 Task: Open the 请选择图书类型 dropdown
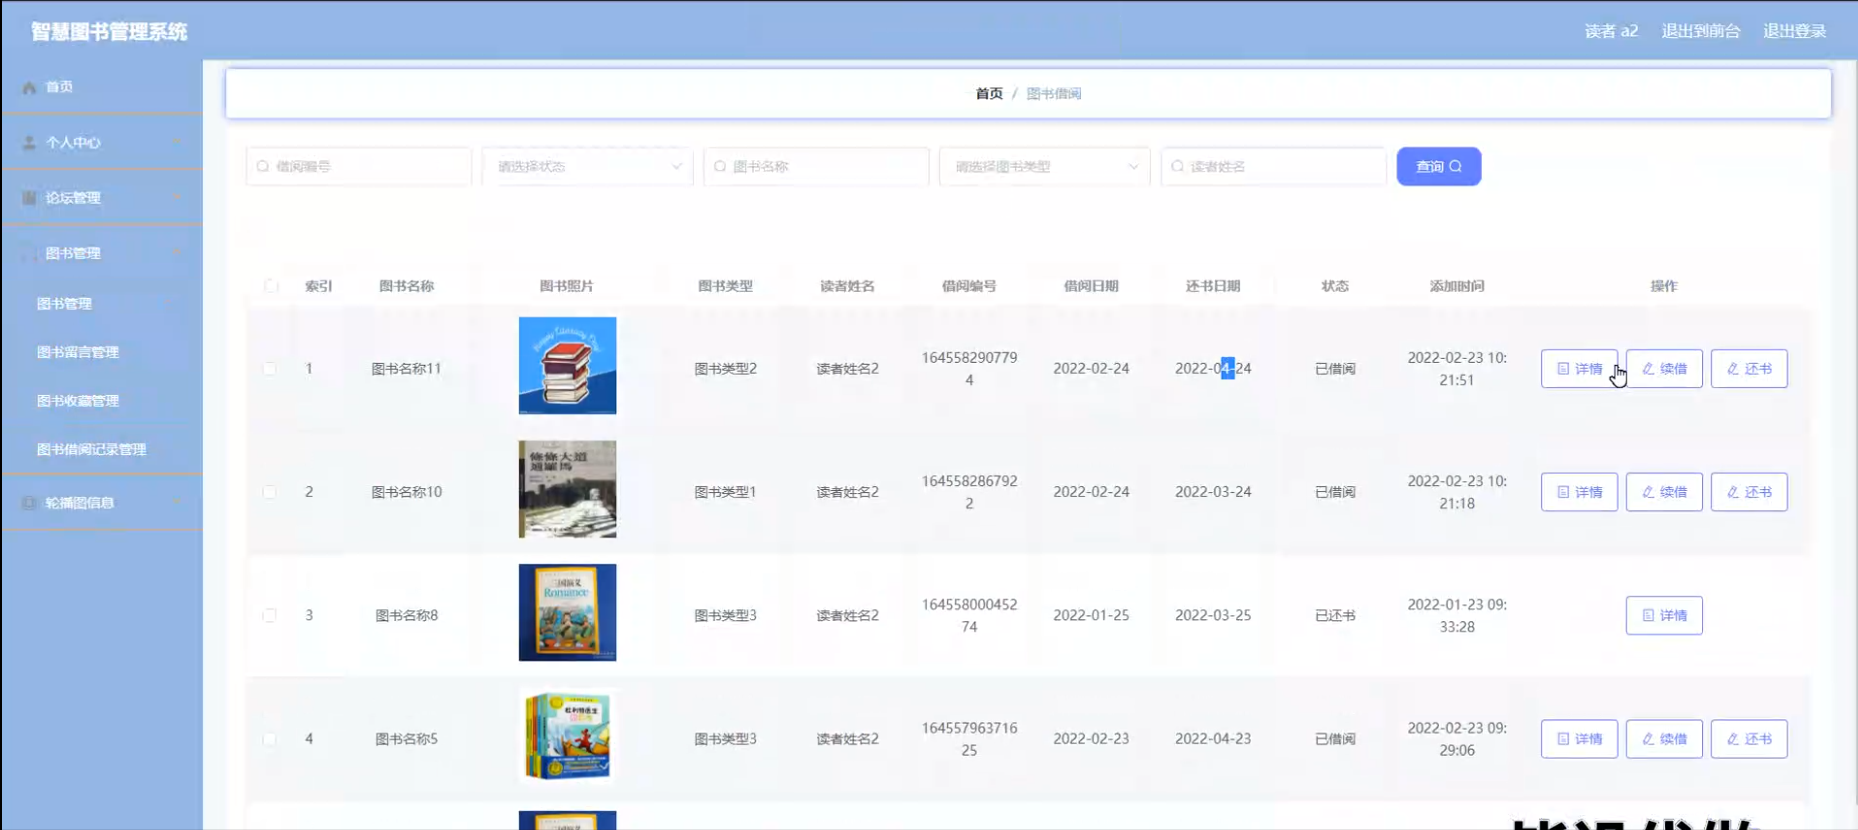coord(1044,166)
